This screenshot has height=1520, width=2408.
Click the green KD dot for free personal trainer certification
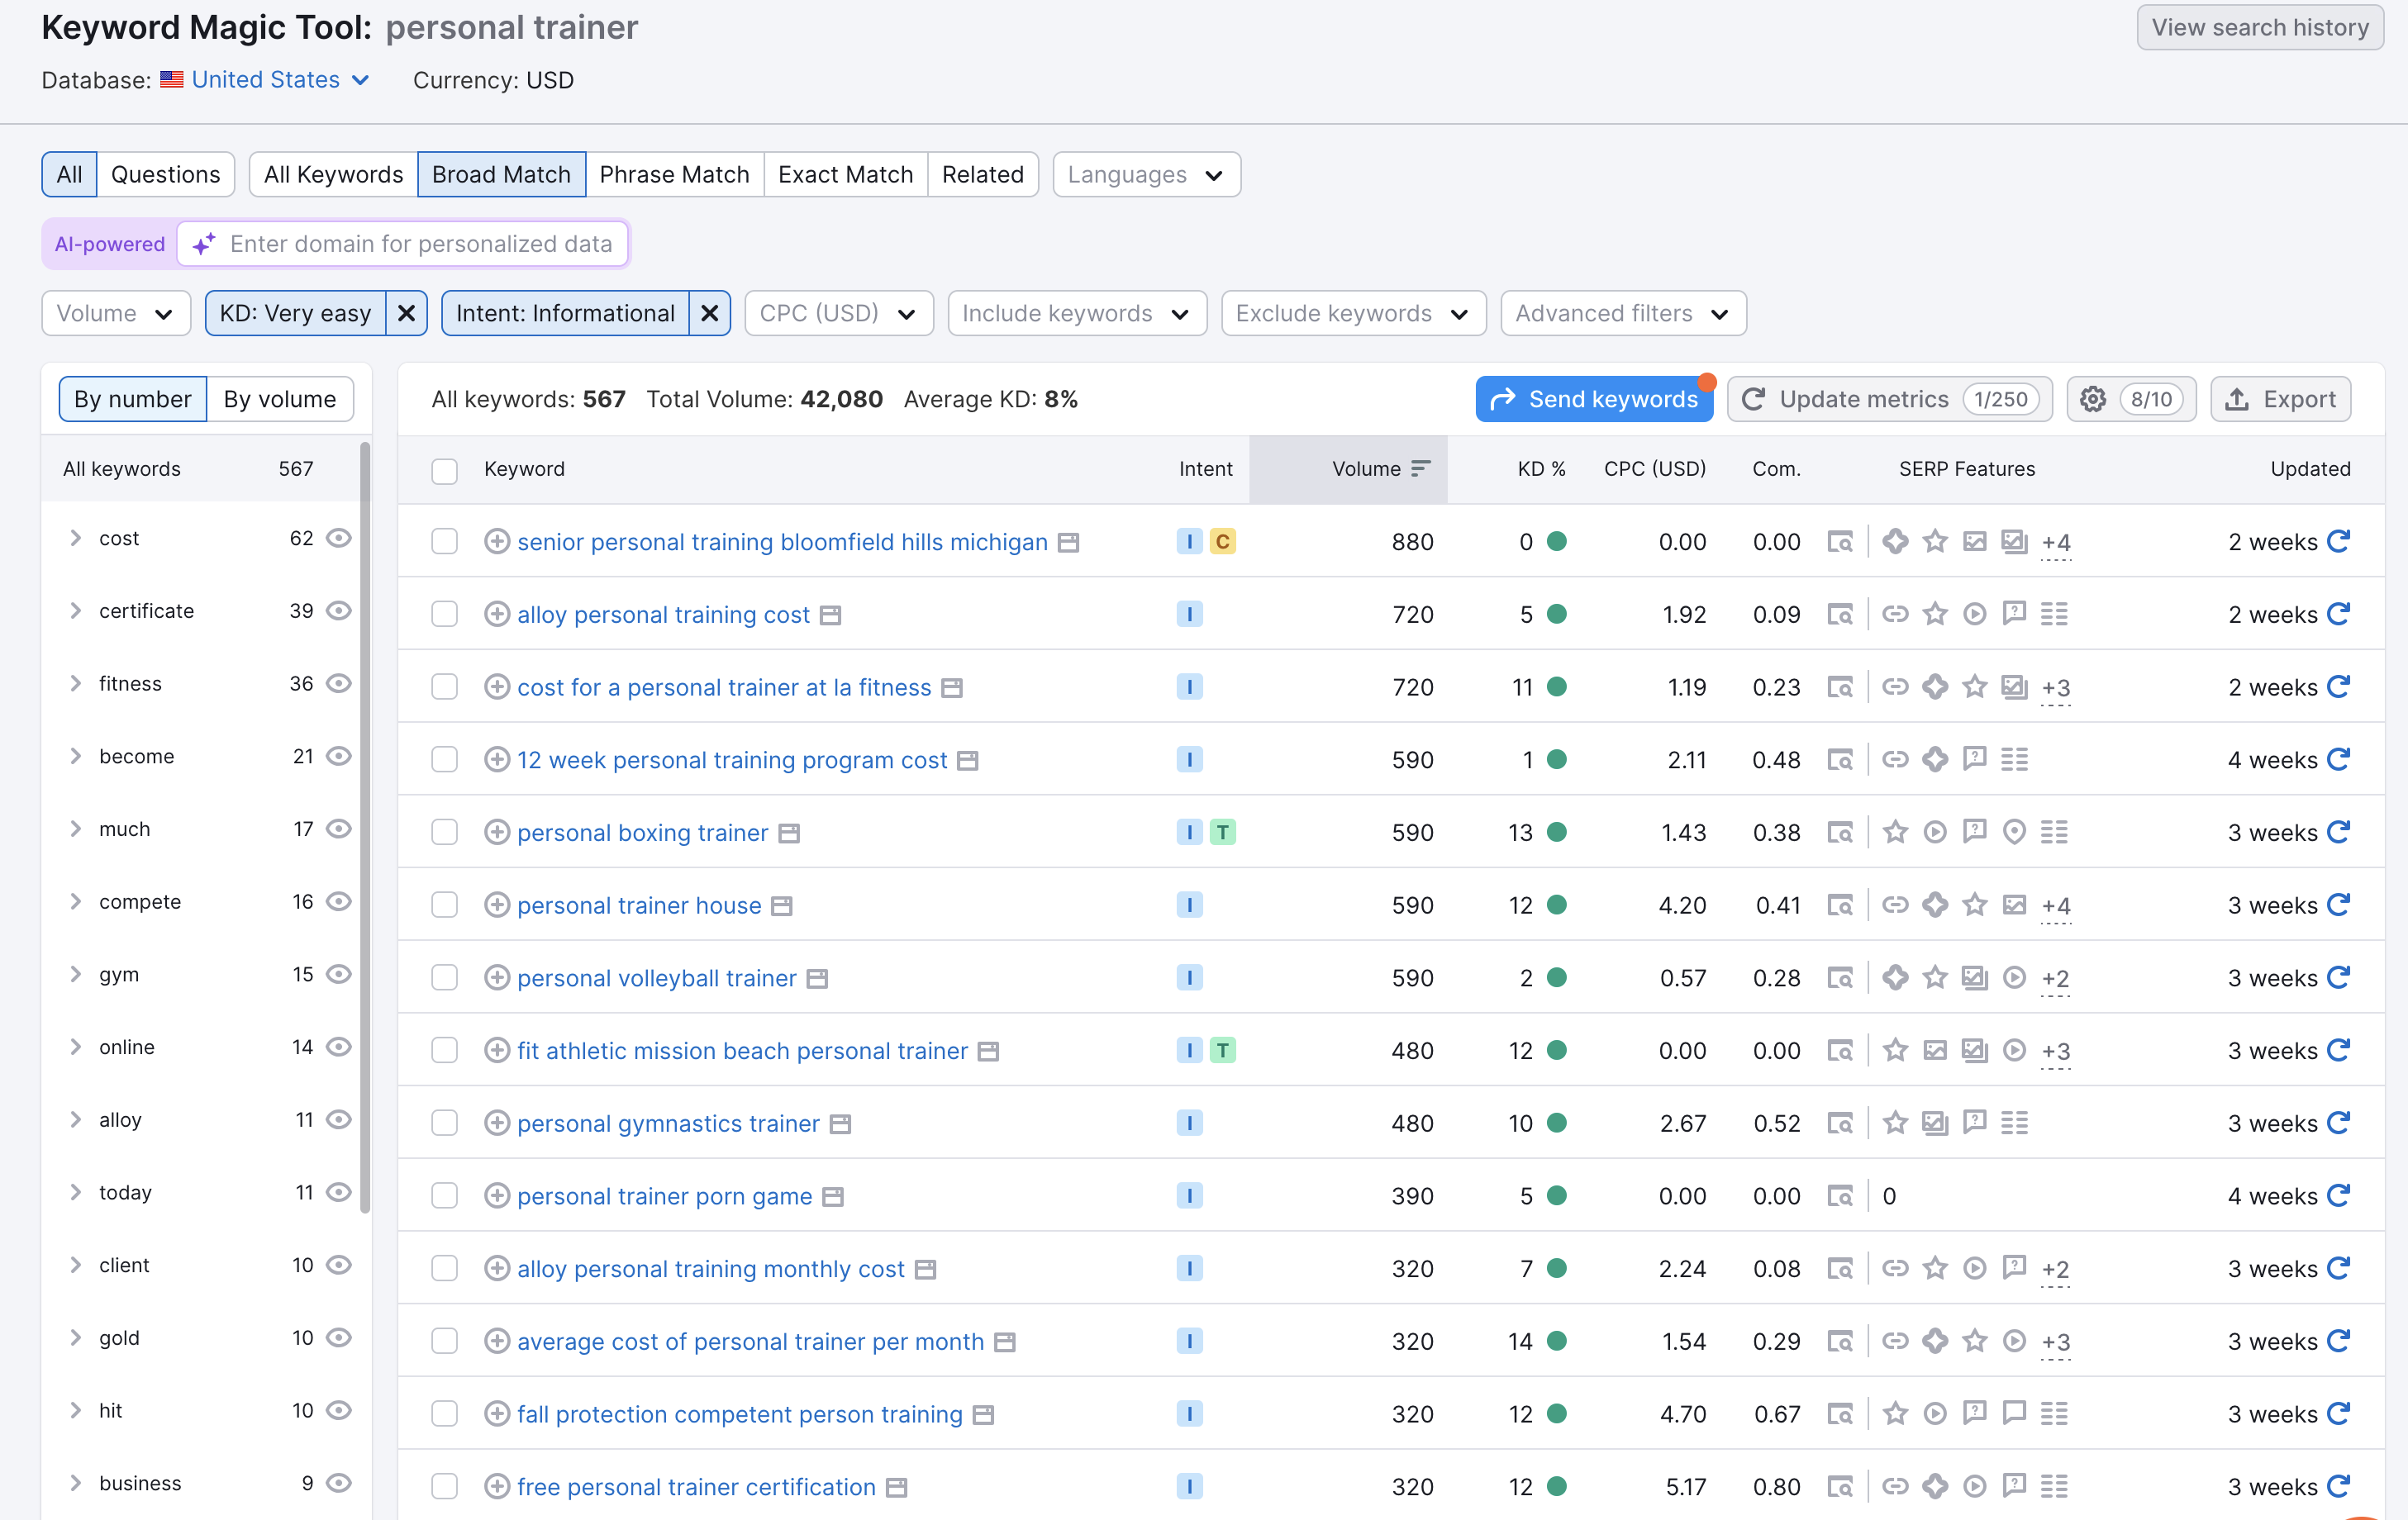(1556, 1487)
